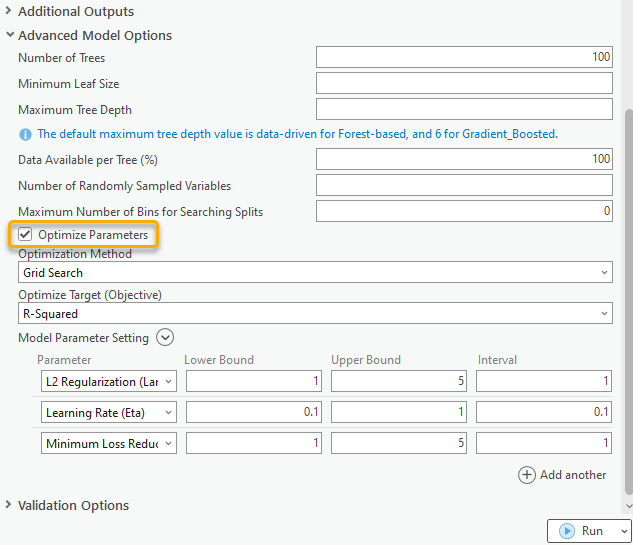Open the Optimize Target (Objective) dropdown
Screen dimensions: 633x545
click(x=315, y=314)
